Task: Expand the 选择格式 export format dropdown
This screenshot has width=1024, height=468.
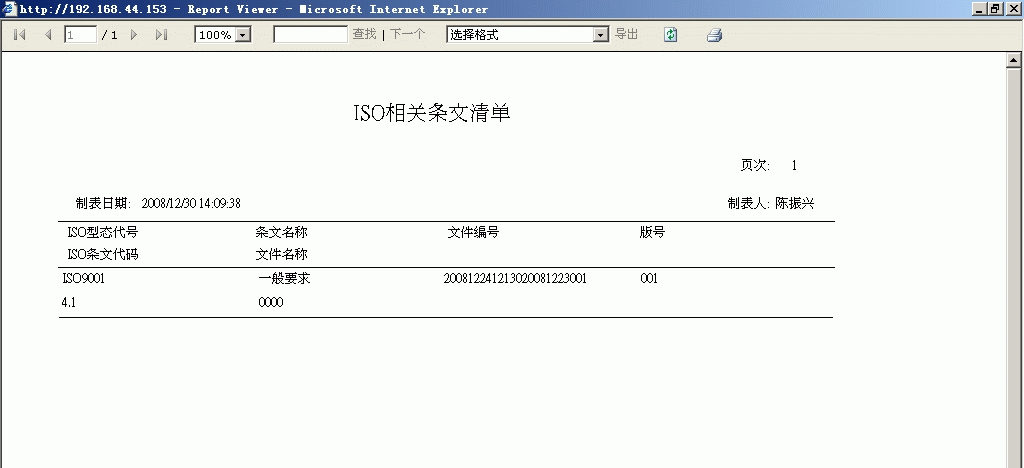Action: click(601, 35)
